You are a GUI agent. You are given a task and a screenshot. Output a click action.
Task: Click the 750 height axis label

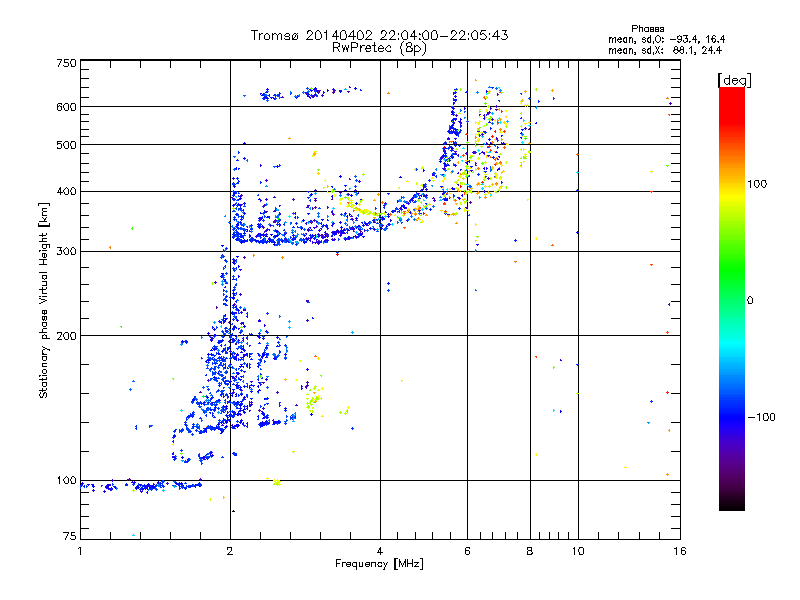pyautogui.click(x=66, y=63)
